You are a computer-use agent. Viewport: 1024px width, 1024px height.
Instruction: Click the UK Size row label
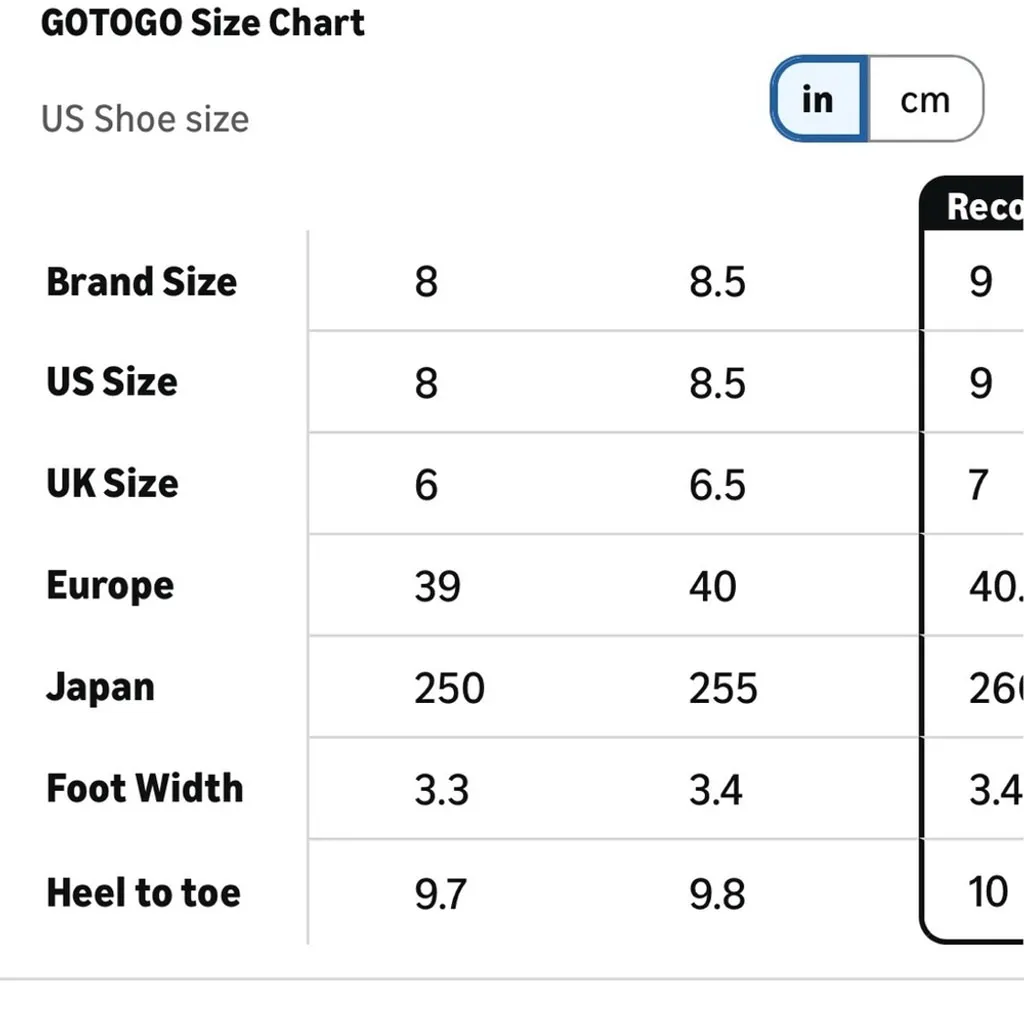[112, 484]
